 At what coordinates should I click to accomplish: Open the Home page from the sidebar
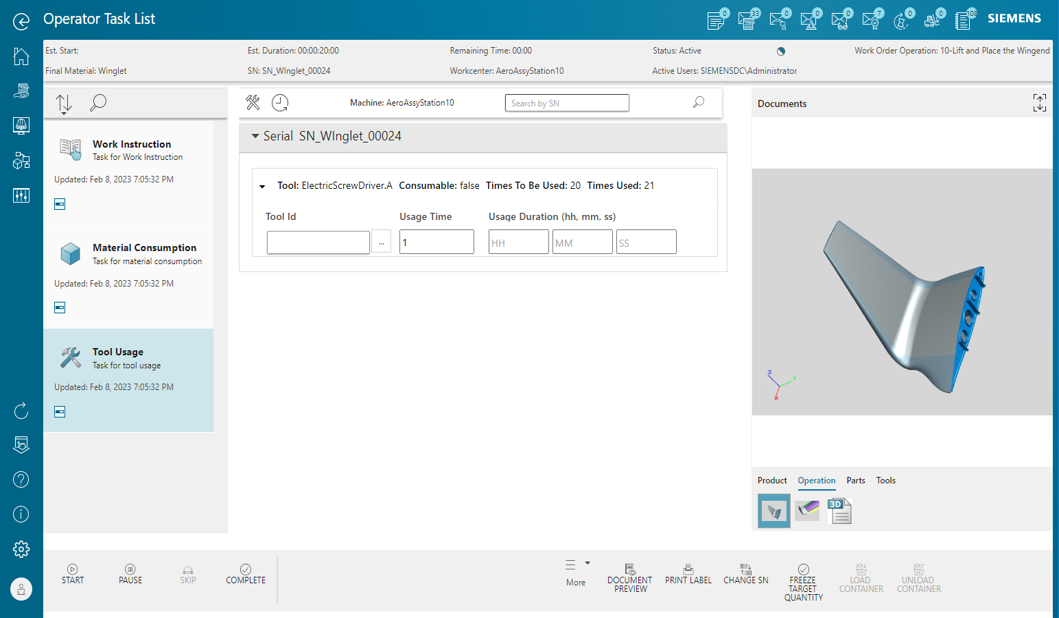21,56
